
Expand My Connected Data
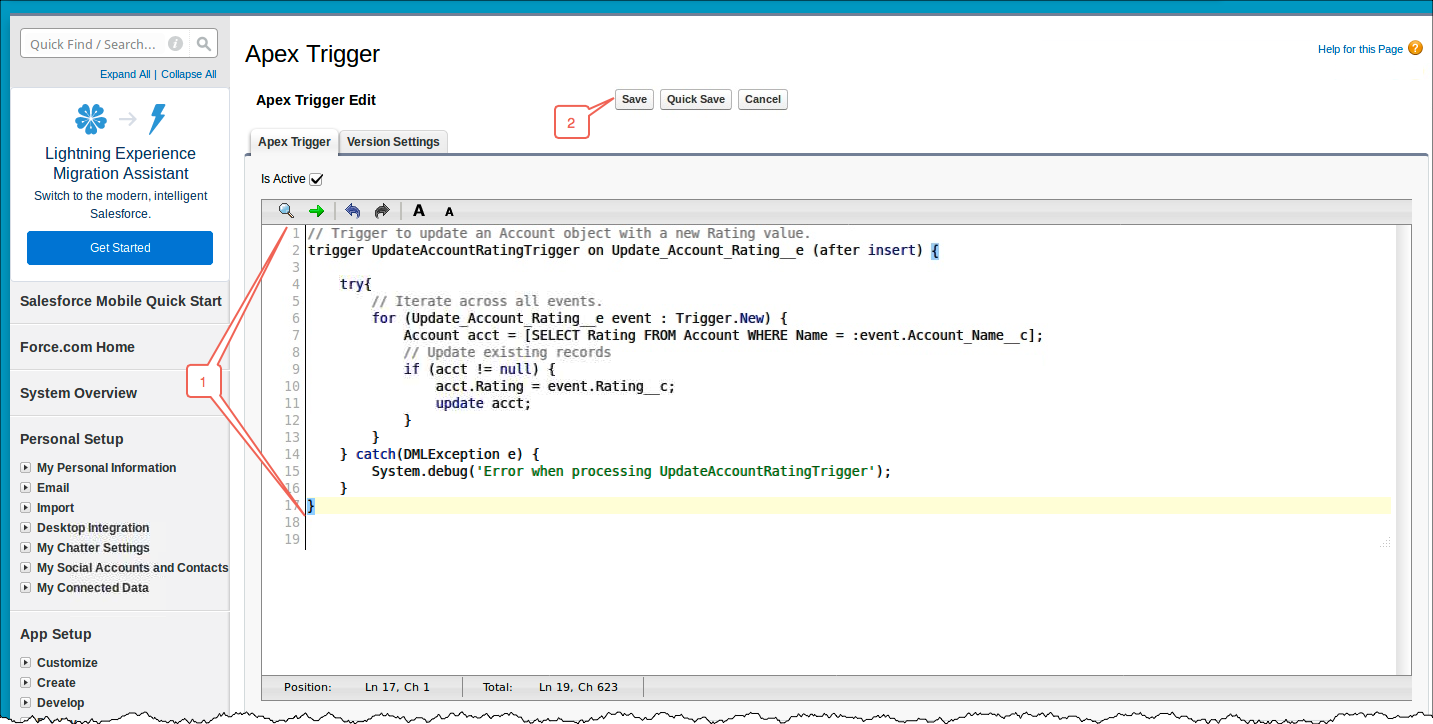click(26, 588)
